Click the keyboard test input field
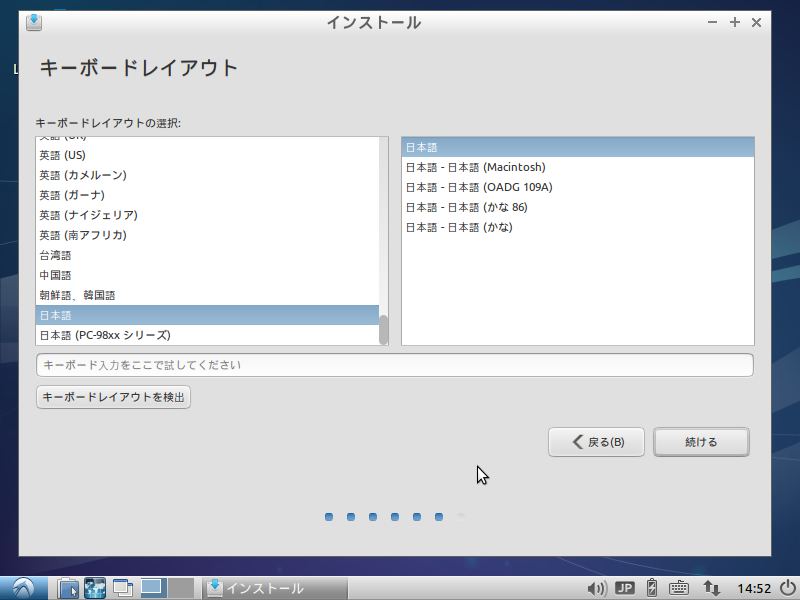This screenshot has width=800, height=600. pos(394,365)
